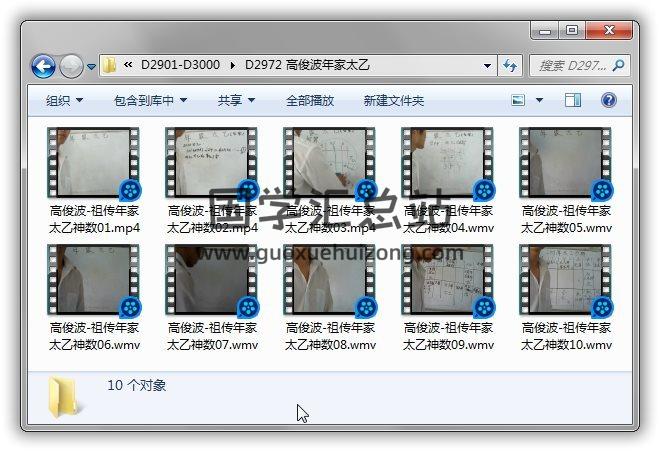Click player badge icon on 太乙神数06.wmv
The height and width of the screenshot is (452, 660).
click(x=130, y=308)
